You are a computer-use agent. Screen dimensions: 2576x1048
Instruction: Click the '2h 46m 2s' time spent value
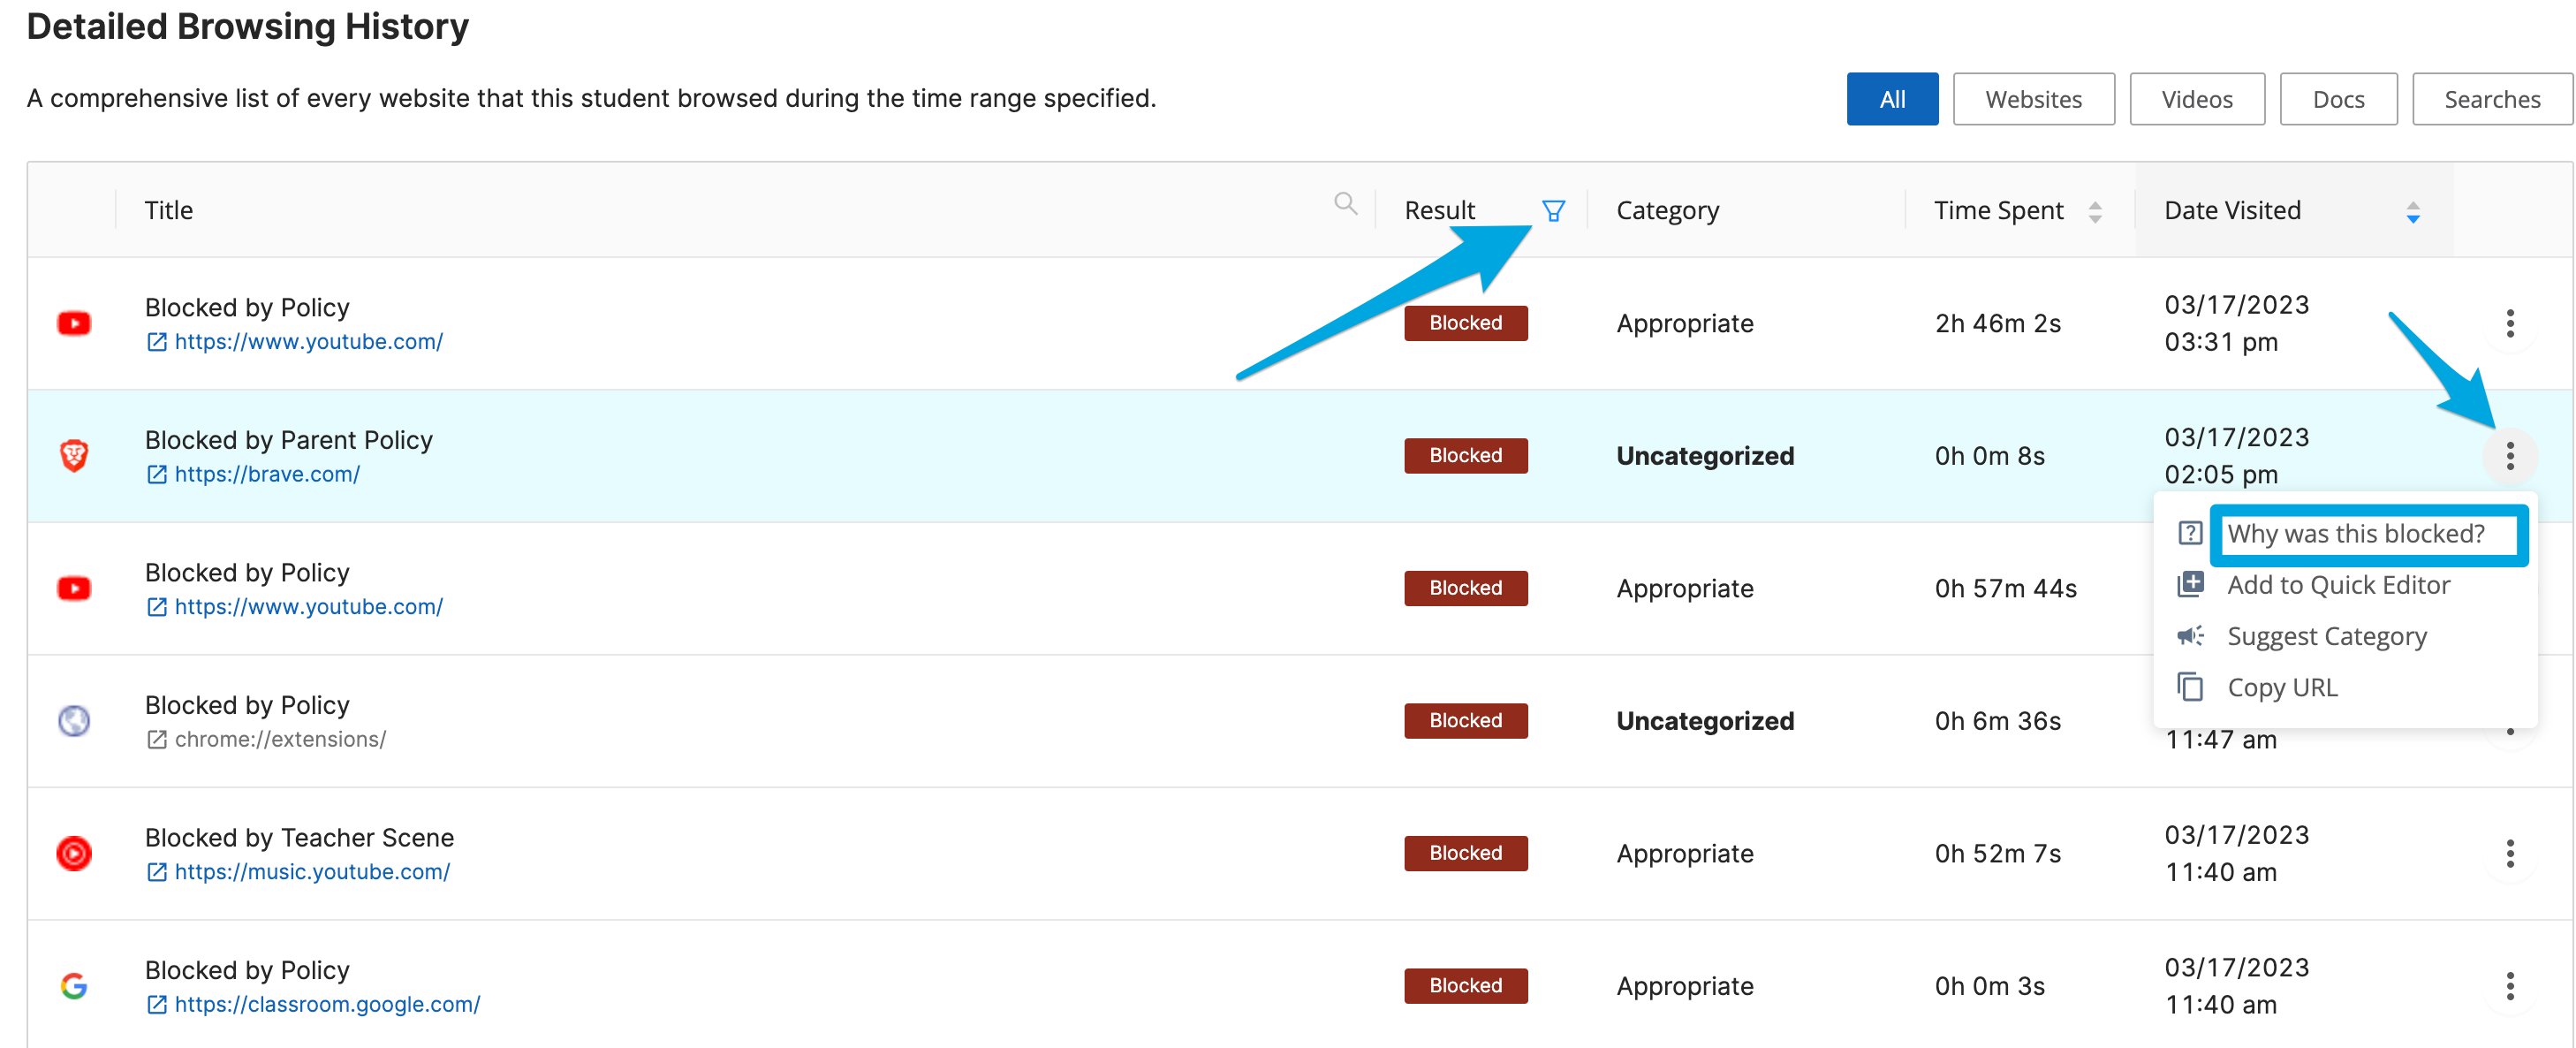coord(1997,324)
